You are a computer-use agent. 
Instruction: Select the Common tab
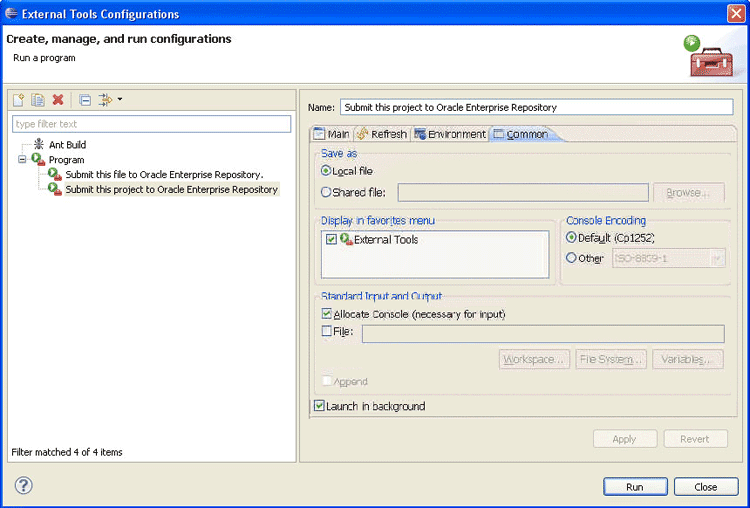point(521,134)
